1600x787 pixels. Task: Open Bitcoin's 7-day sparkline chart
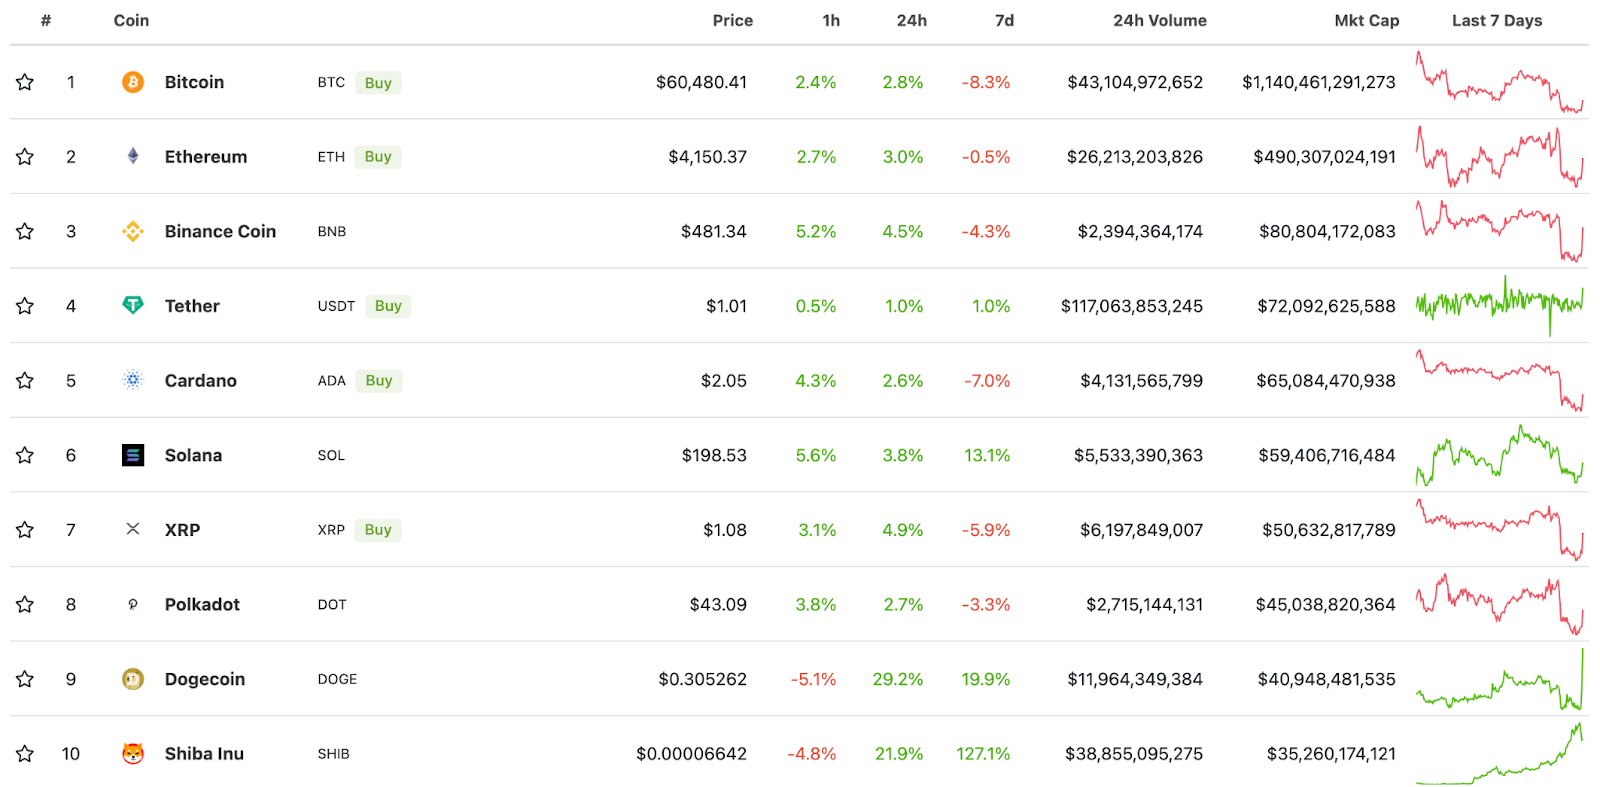[1499, 82]
